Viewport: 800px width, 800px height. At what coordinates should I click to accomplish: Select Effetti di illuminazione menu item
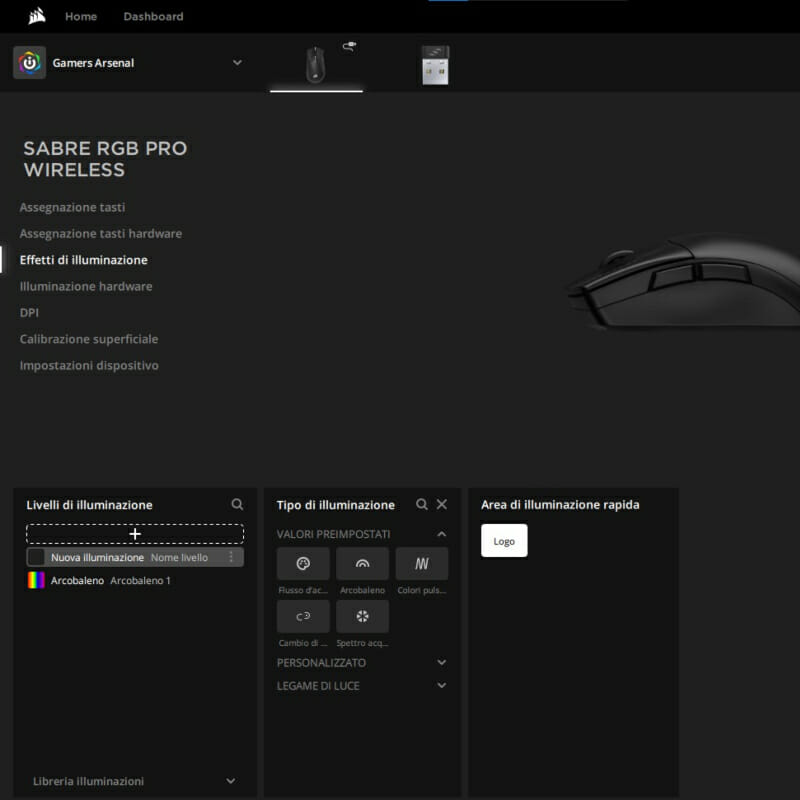(84, 260)
